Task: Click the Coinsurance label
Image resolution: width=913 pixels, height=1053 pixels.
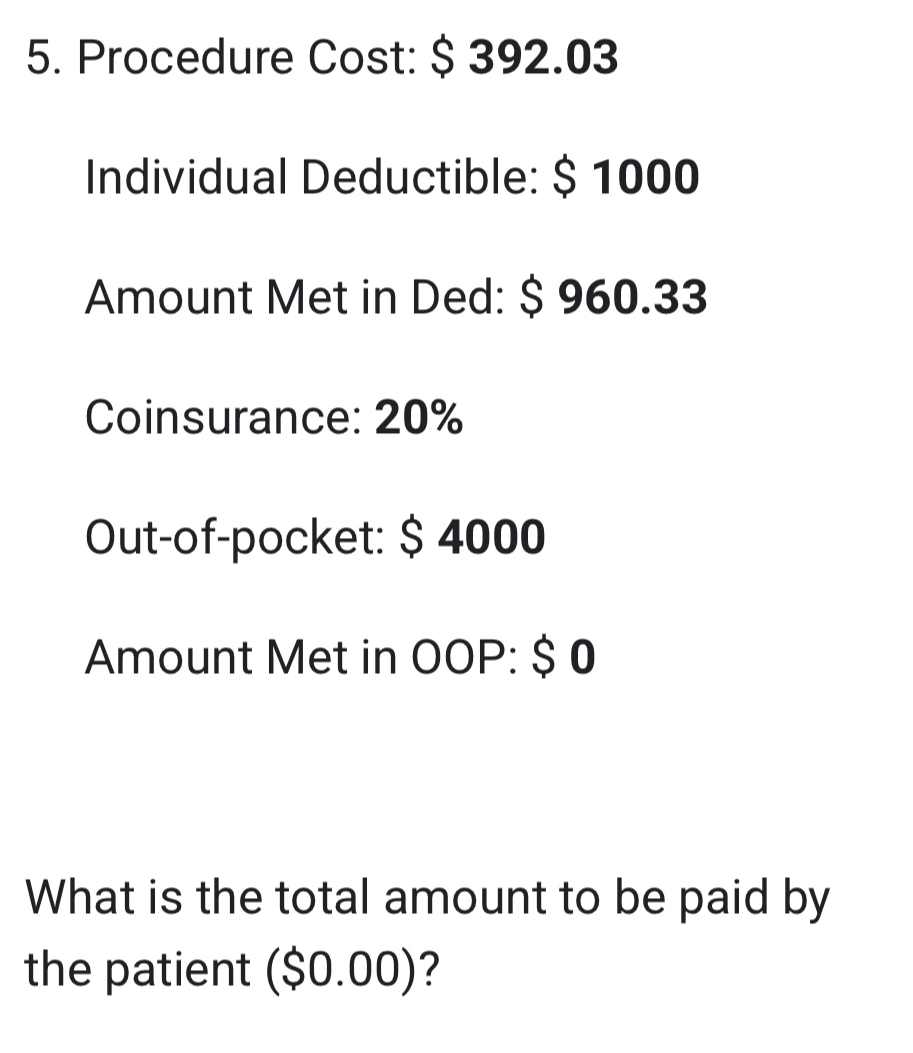Action: tap(223, 418)
